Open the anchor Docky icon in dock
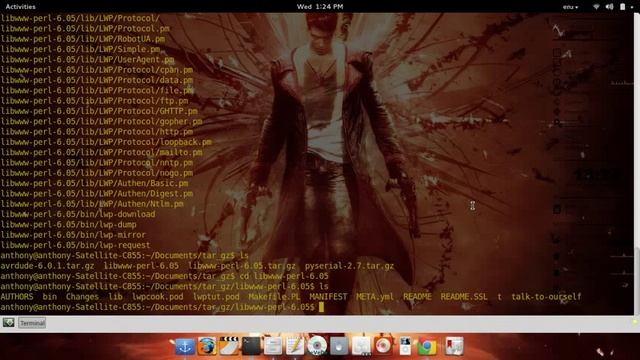 pyautogui.click(x=185, y=347)
